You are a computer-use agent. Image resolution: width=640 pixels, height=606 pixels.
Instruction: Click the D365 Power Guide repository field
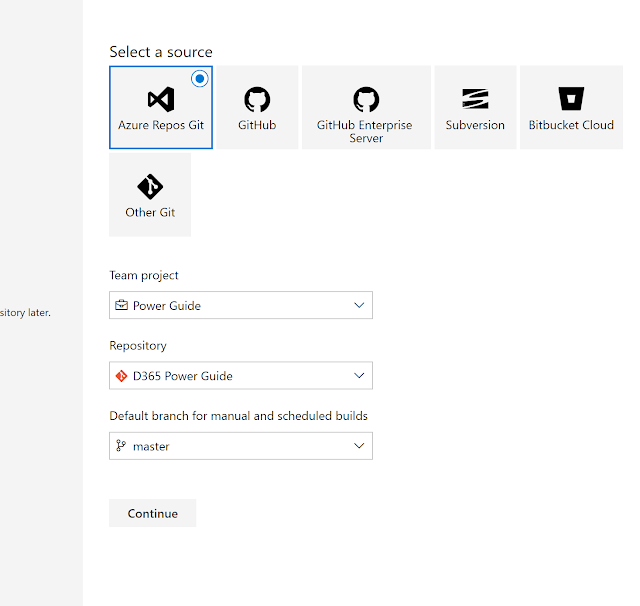coord(183,376)
